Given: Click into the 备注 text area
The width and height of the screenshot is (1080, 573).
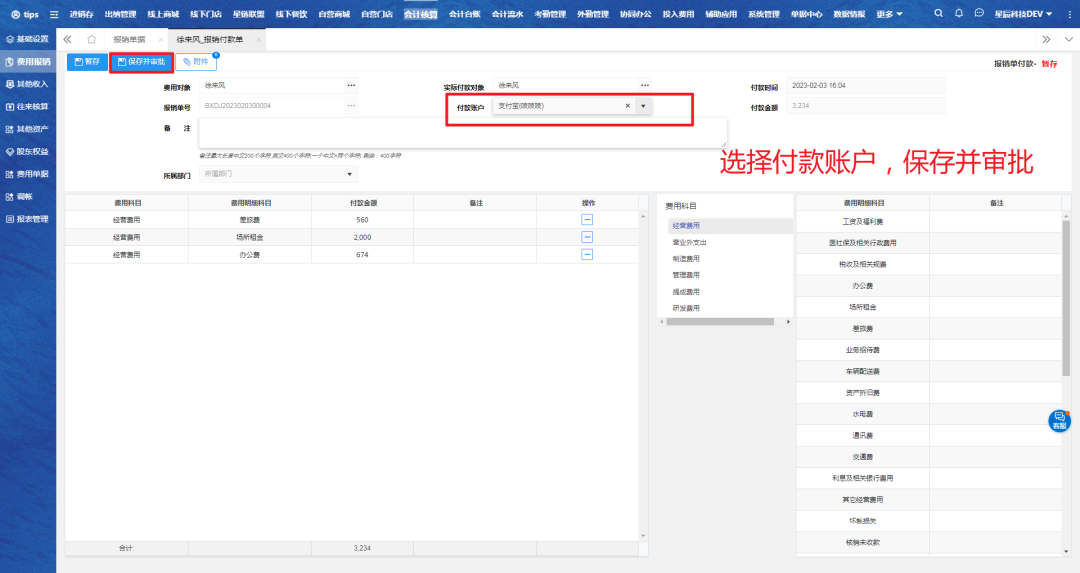Looking at the screenshot, I should [x=462, y=133].
